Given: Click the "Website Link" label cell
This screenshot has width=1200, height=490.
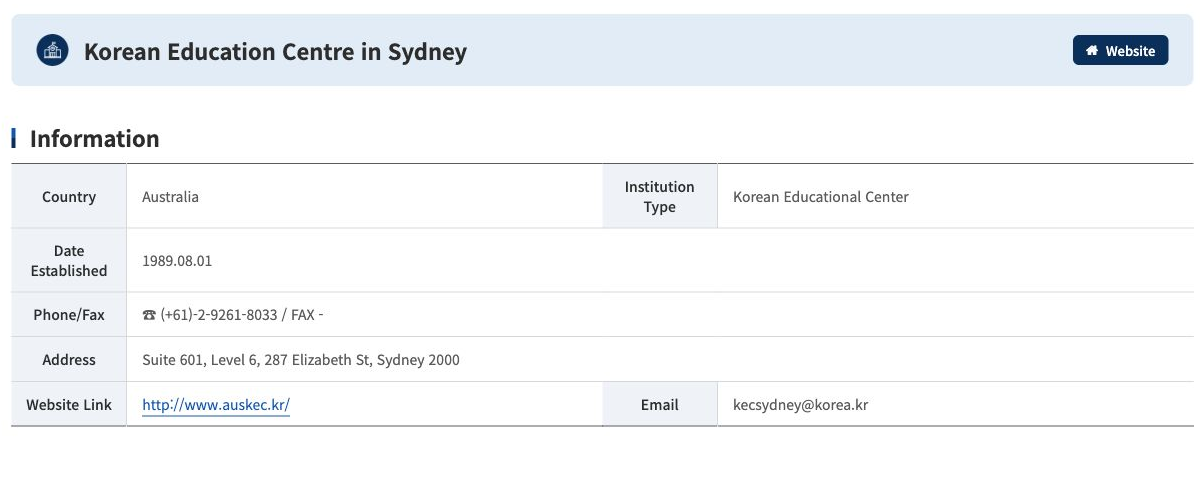Looking at the screenshot, I should [x=69, y=405].
